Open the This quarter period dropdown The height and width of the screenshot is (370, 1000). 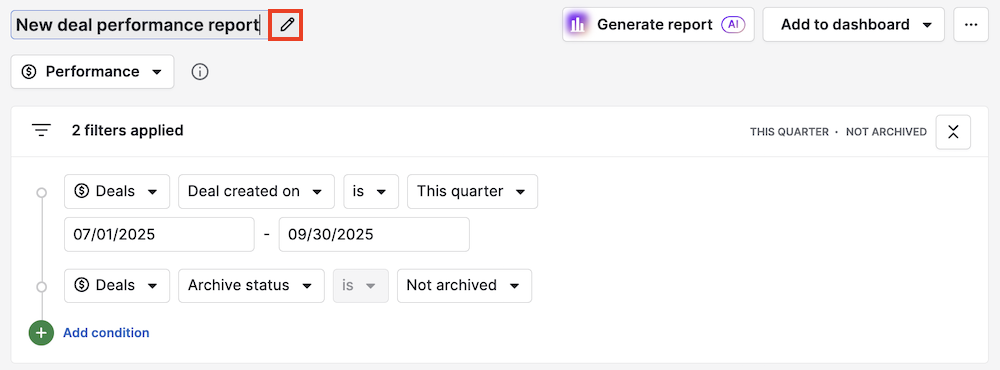pyautogui.click(x=472, y=191)
